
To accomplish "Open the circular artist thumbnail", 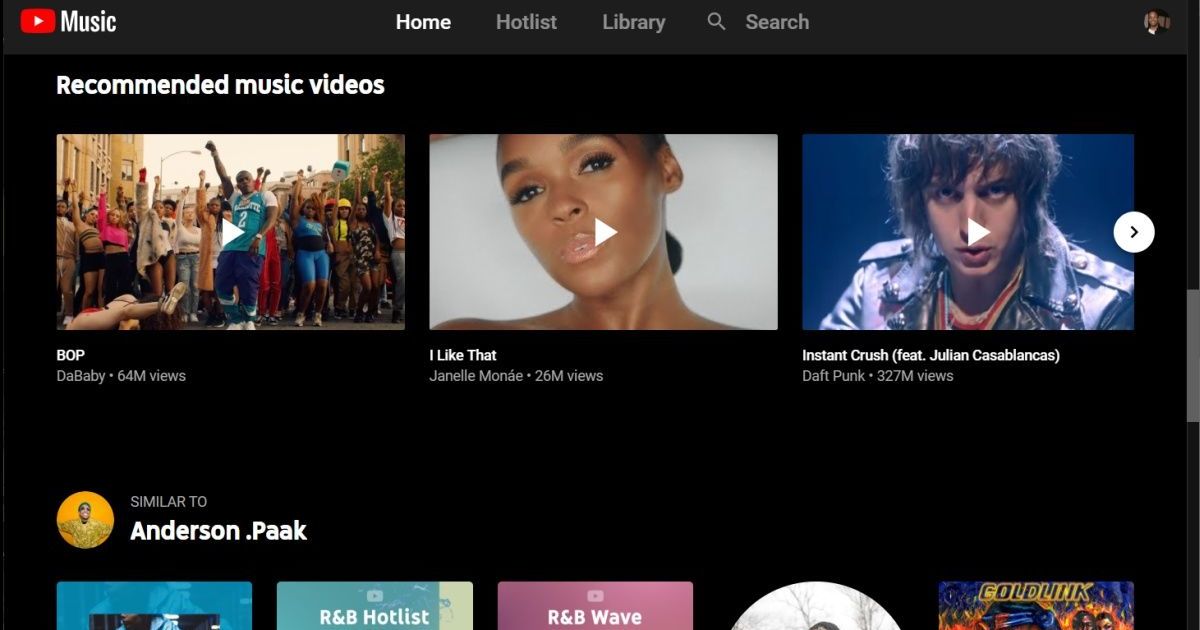I will (x=816, y=606).
